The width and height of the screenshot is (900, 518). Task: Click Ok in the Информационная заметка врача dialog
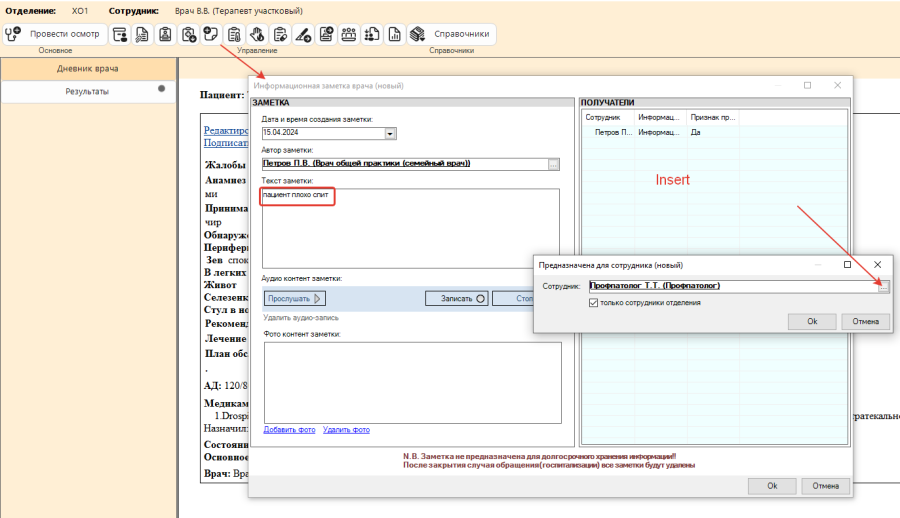tap(772, 486)
